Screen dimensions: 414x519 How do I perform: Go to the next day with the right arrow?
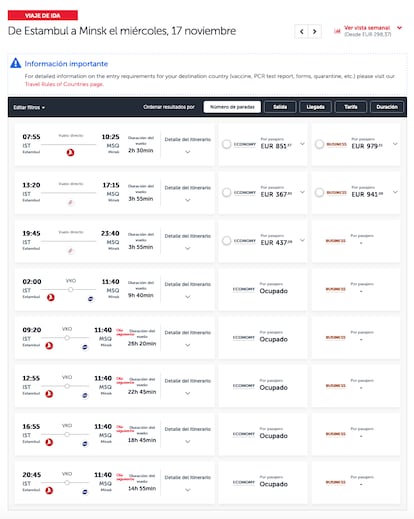(x=314, y=32)
